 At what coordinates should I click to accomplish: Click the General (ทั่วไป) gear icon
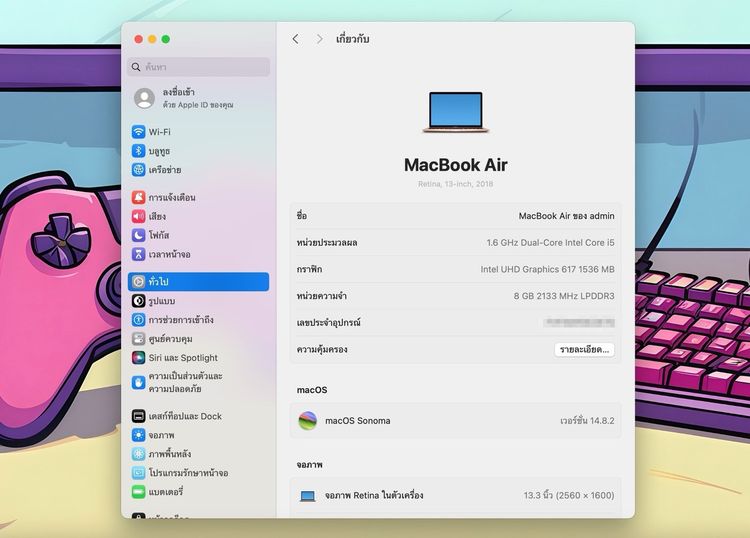[138, 282]
